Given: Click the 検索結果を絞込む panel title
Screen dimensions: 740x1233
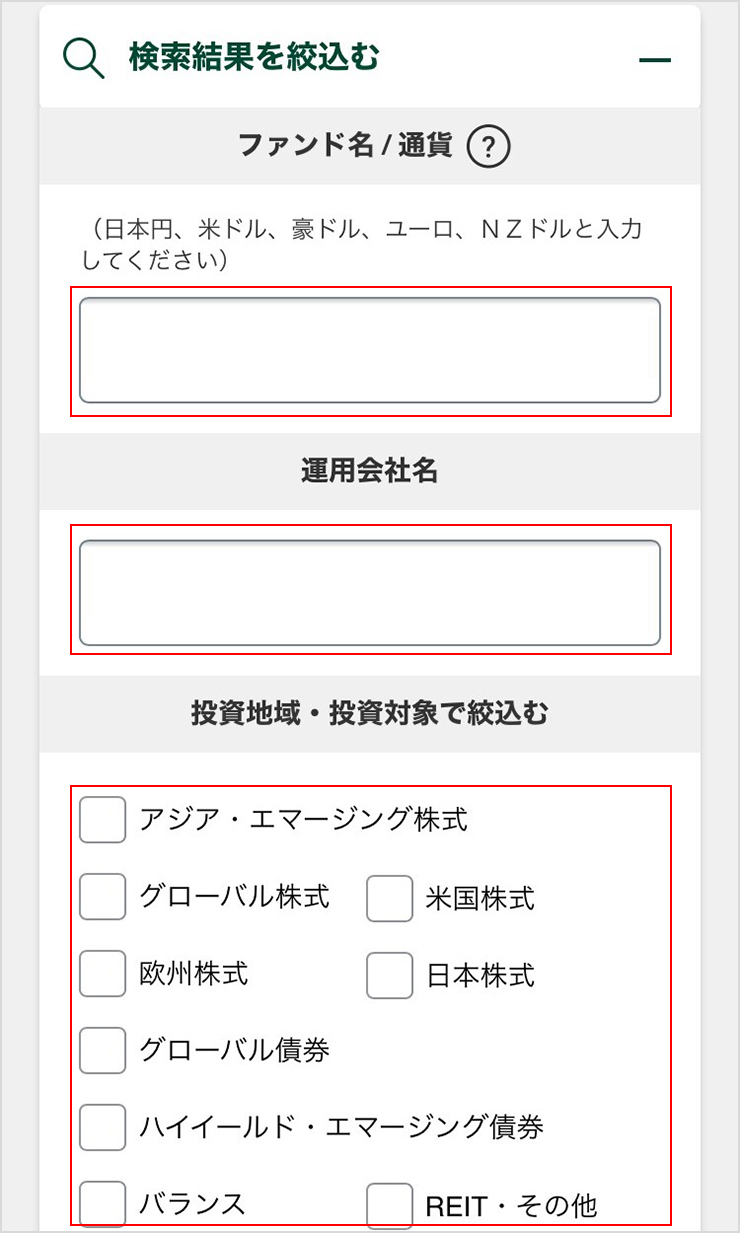Looking at the screenshot, I should [254, 58].
